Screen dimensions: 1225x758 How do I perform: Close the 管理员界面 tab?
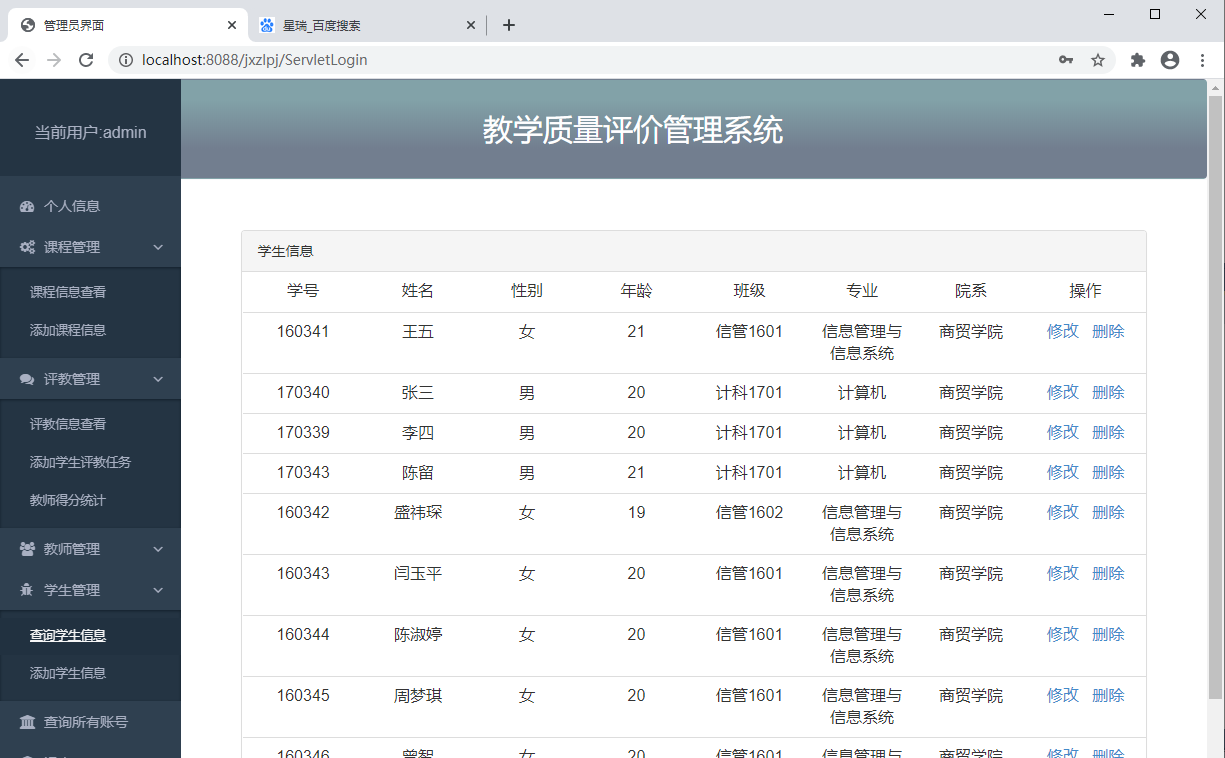click(232, 25)
